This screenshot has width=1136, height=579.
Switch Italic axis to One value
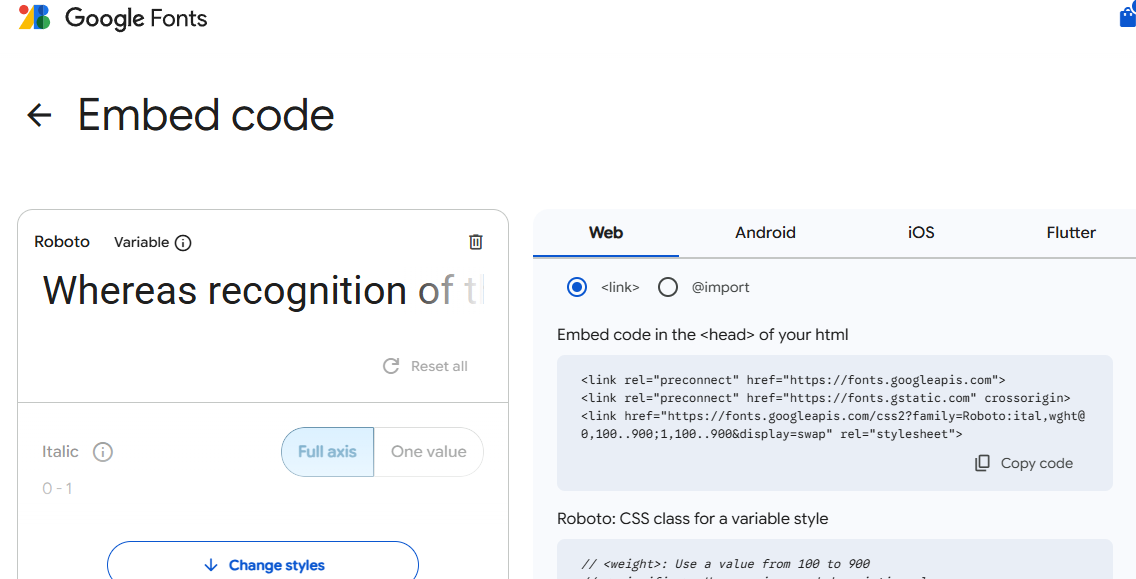point(428,452)
